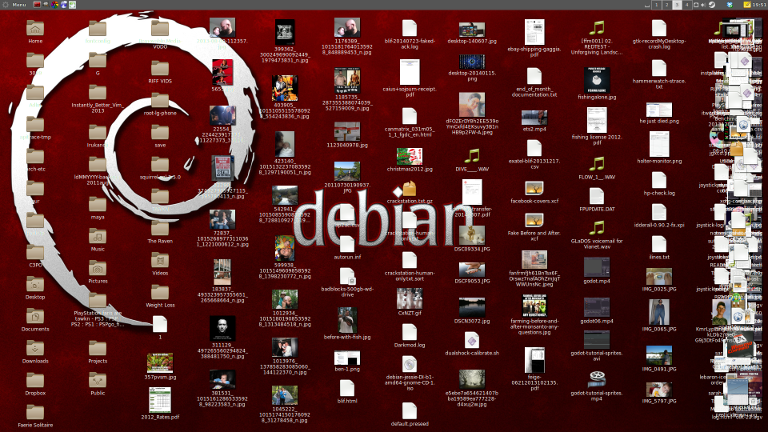Viewport: 768px width, 432px height.
Task: Select the Projects folder
Action: coord(97,348)
